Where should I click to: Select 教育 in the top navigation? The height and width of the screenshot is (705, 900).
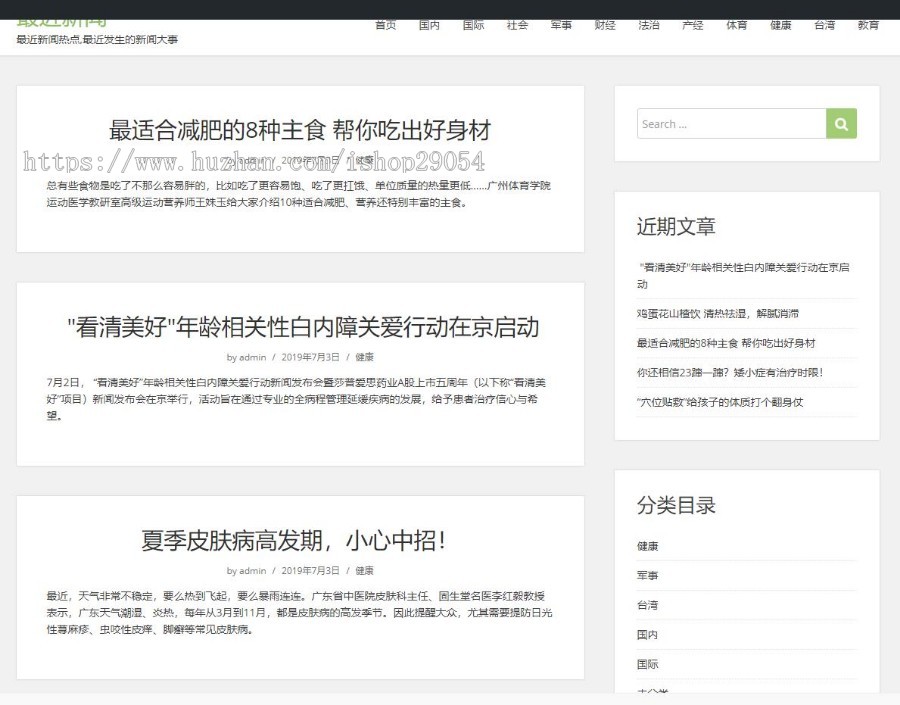[x=867, y=26]
